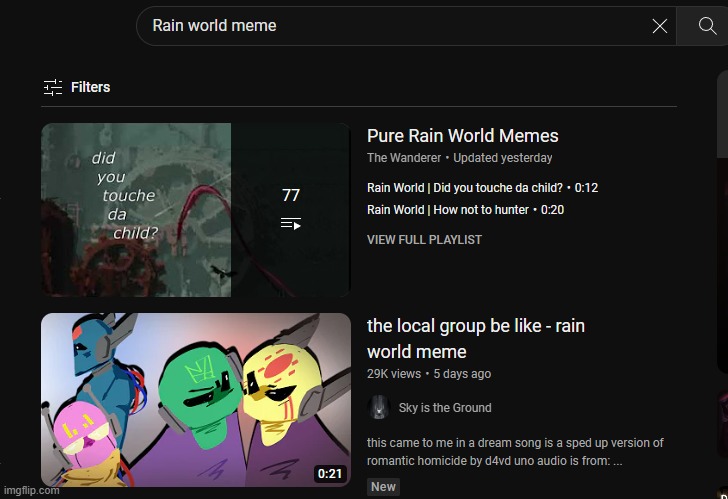This screenshot has height=499, width=728.
Task: Click the magnifying glass search button
Action: pyautogui.click(x=707, y=26)
